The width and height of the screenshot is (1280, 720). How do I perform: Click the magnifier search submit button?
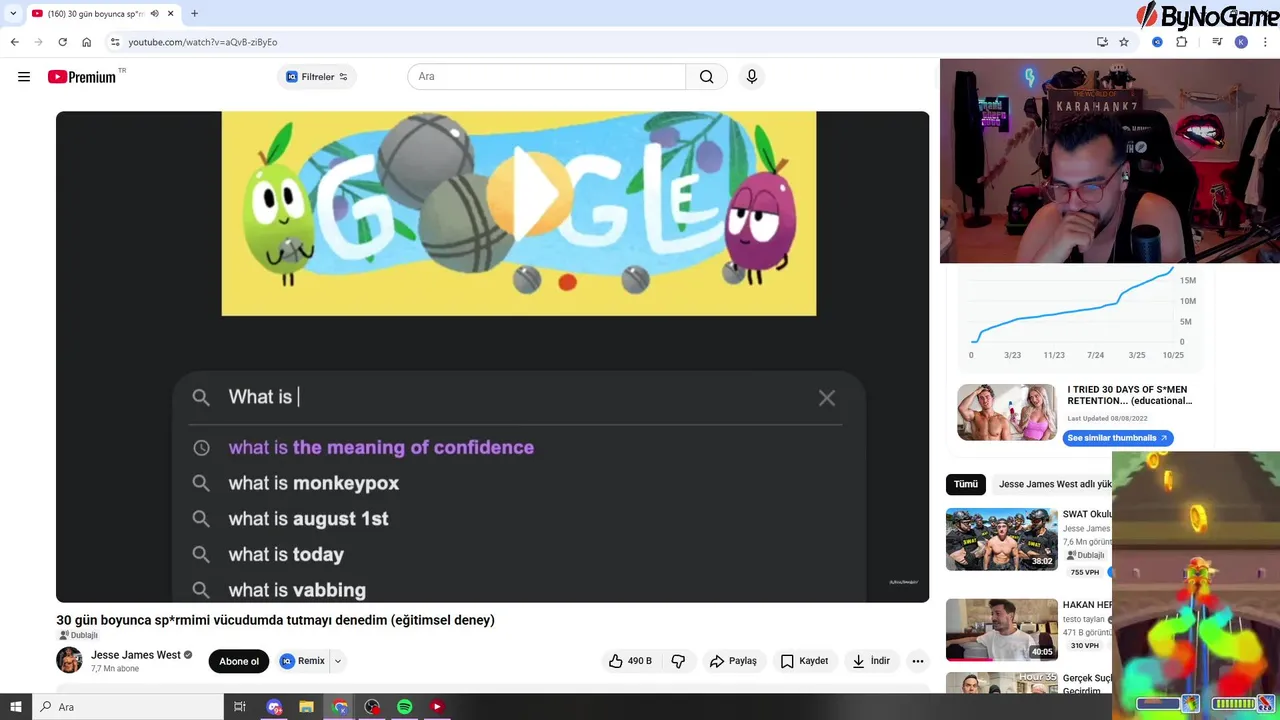(707, 77)
